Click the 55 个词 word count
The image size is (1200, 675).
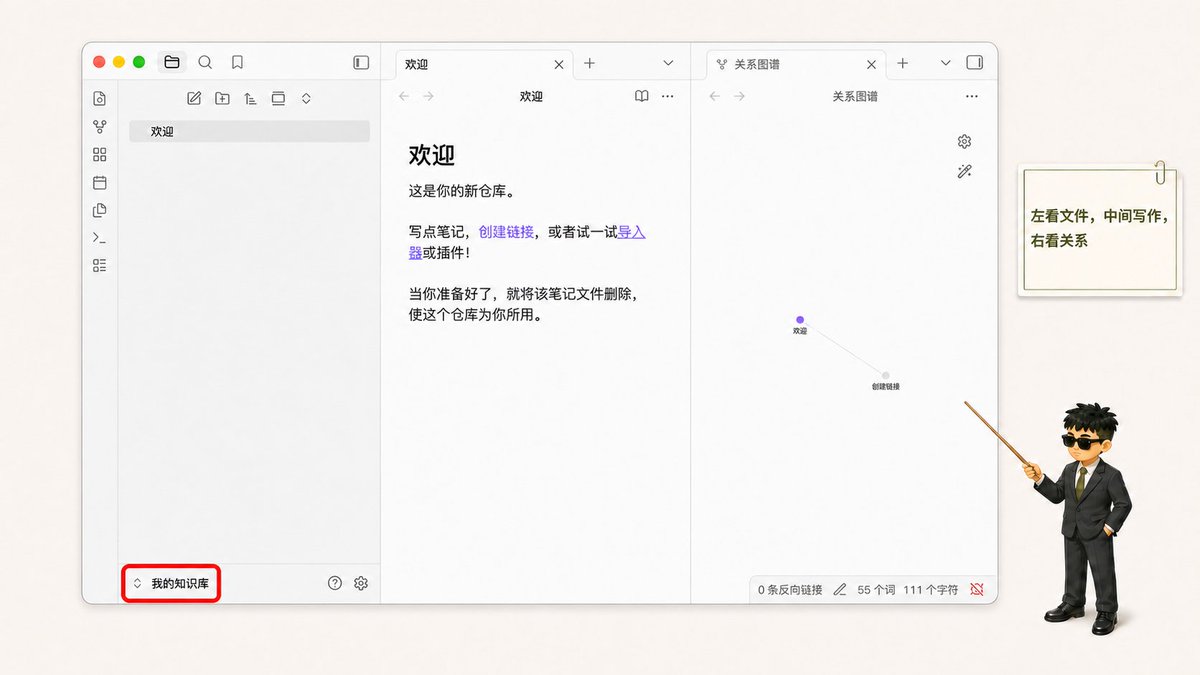point(876,589)
